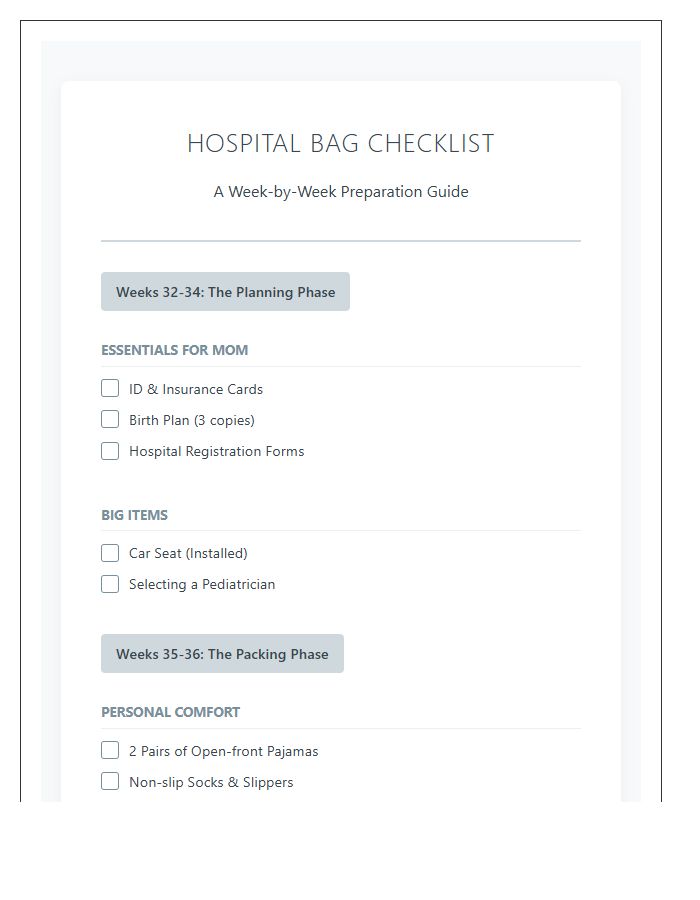Click the ID & Insurance Cards label text
This screenshot has height=900, width=700.
[x=195, y=389]
